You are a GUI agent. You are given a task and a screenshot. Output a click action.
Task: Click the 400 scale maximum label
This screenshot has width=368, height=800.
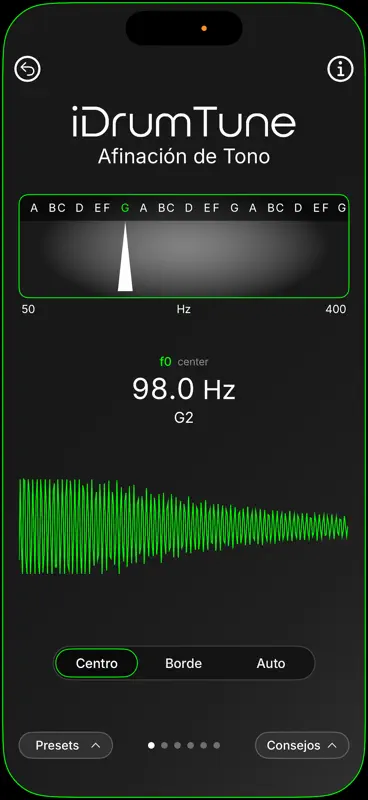(x=335, y=309)
